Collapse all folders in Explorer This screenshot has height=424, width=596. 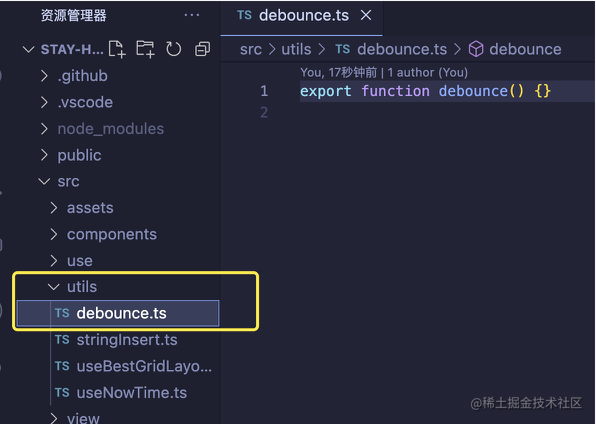(202, 49)
